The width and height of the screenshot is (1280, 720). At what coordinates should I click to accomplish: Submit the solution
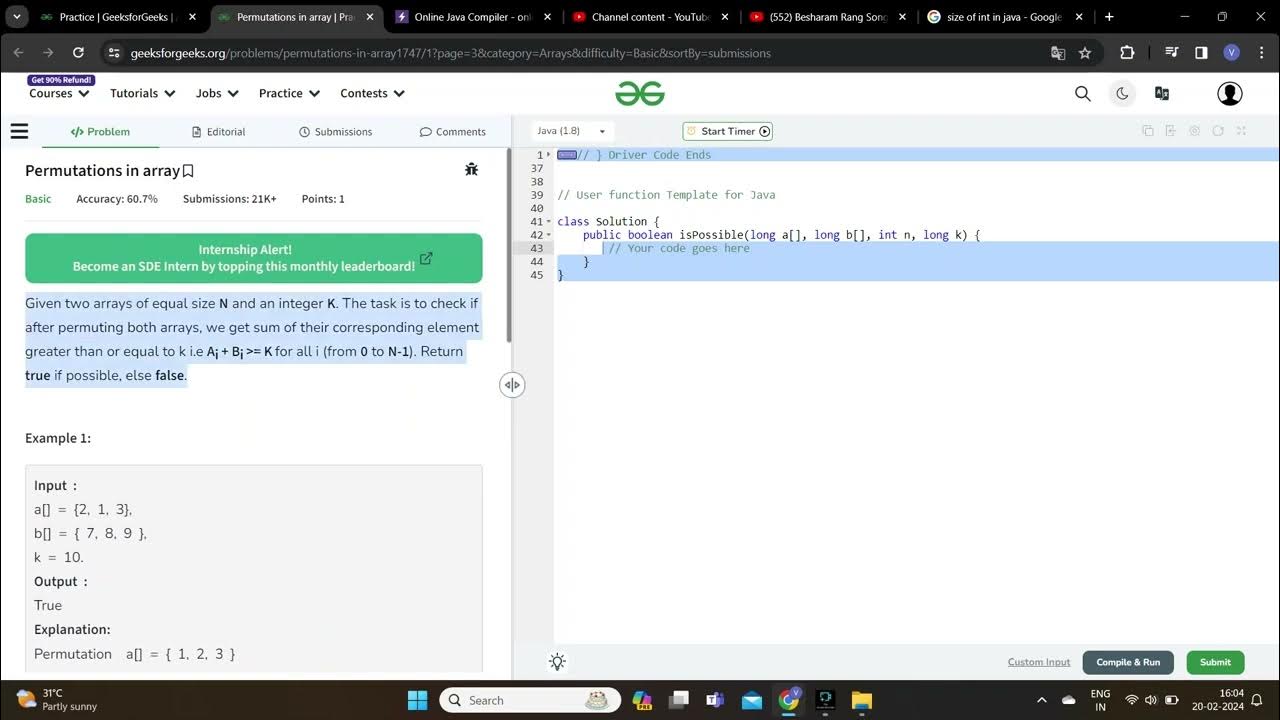[1215, 662]
